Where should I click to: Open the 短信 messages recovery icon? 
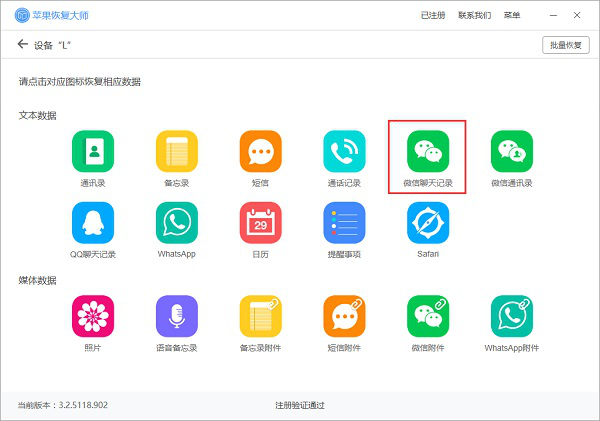click(260, 152)
